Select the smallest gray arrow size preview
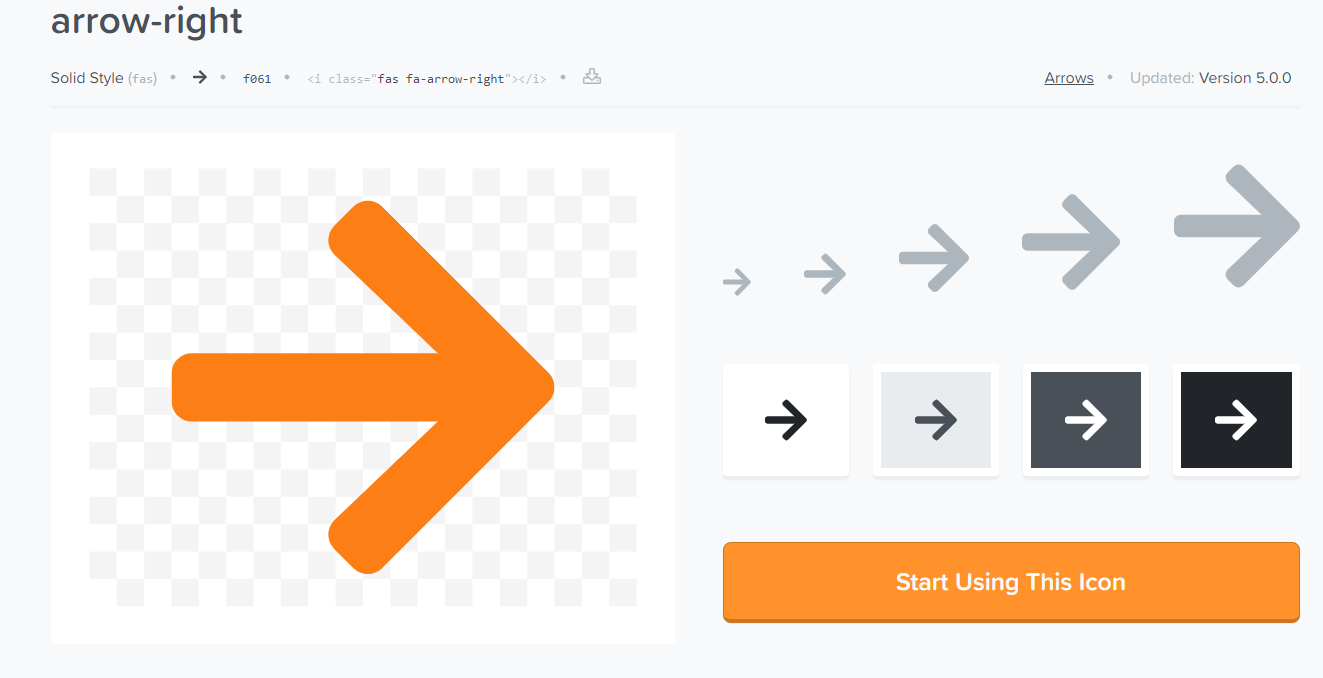The height and width of the screenshot is (678, 1323). [737, 282]
